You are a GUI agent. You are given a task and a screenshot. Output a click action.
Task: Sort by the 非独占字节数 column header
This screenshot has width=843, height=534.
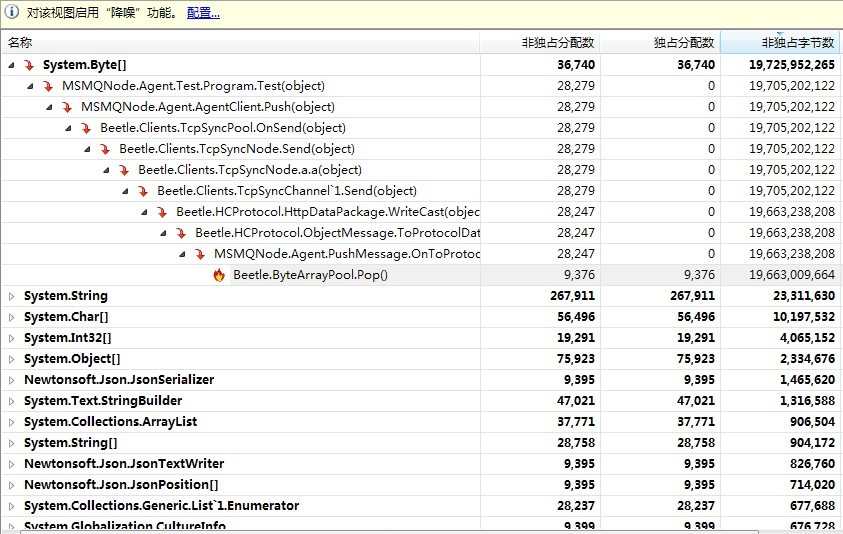coord(781,42)
